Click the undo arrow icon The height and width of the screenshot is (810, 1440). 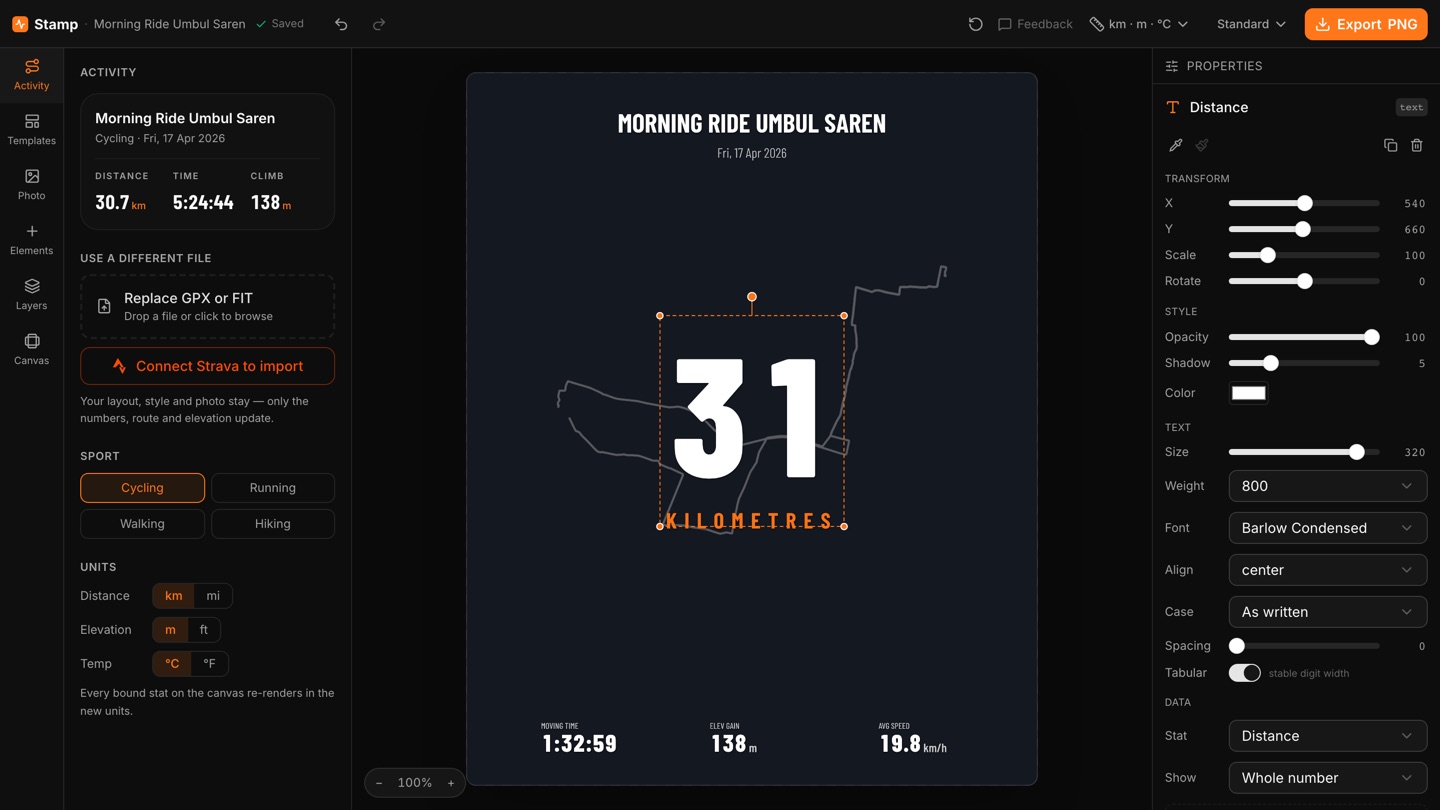(341, 24)
